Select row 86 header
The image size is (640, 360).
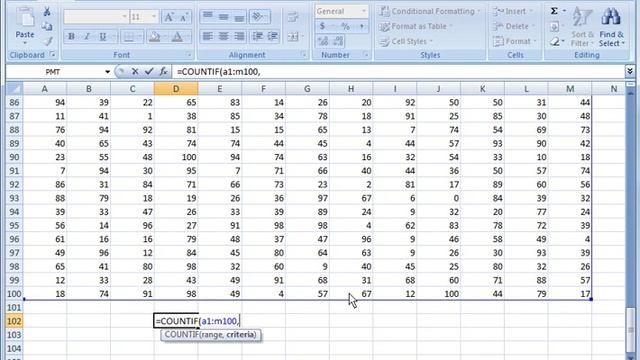(x=14, y=102)
